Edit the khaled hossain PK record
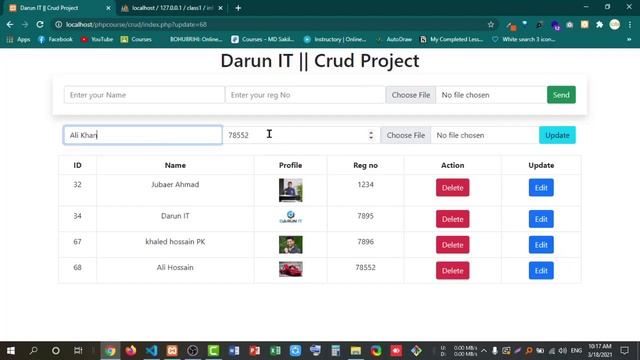This screenshot has height=360, width=640. click(541, 245)
